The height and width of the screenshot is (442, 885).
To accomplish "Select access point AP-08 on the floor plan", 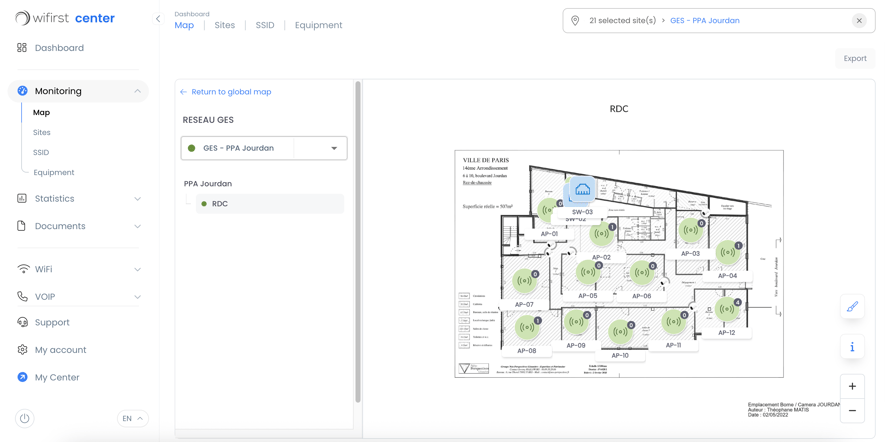I will pyautogui.click(x=527, y=327).
